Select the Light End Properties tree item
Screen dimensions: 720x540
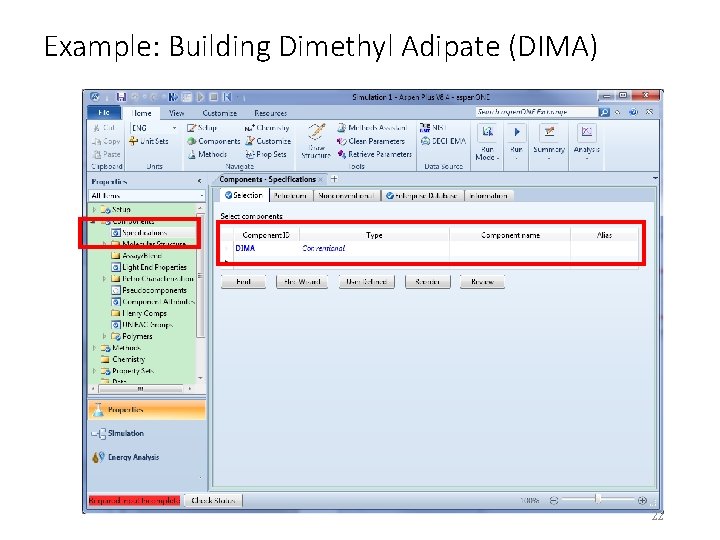point(149,267)
